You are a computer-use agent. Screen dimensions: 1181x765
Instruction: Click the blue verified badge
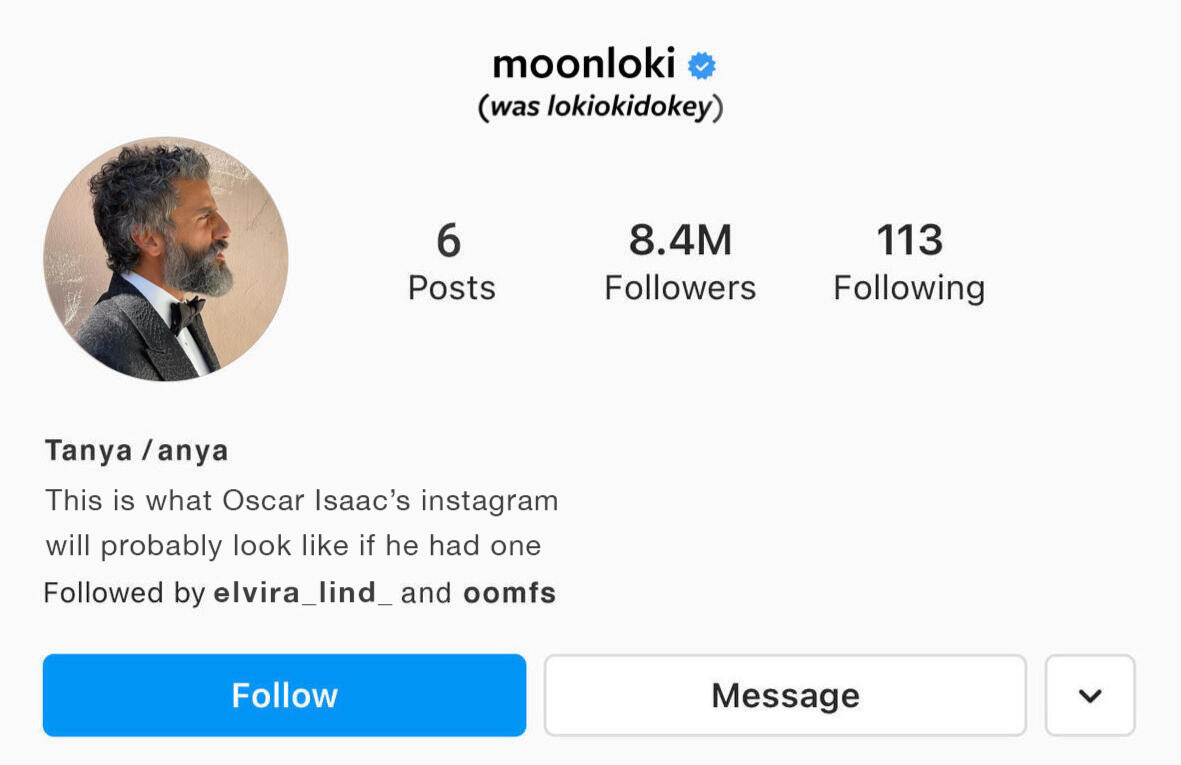702,66
